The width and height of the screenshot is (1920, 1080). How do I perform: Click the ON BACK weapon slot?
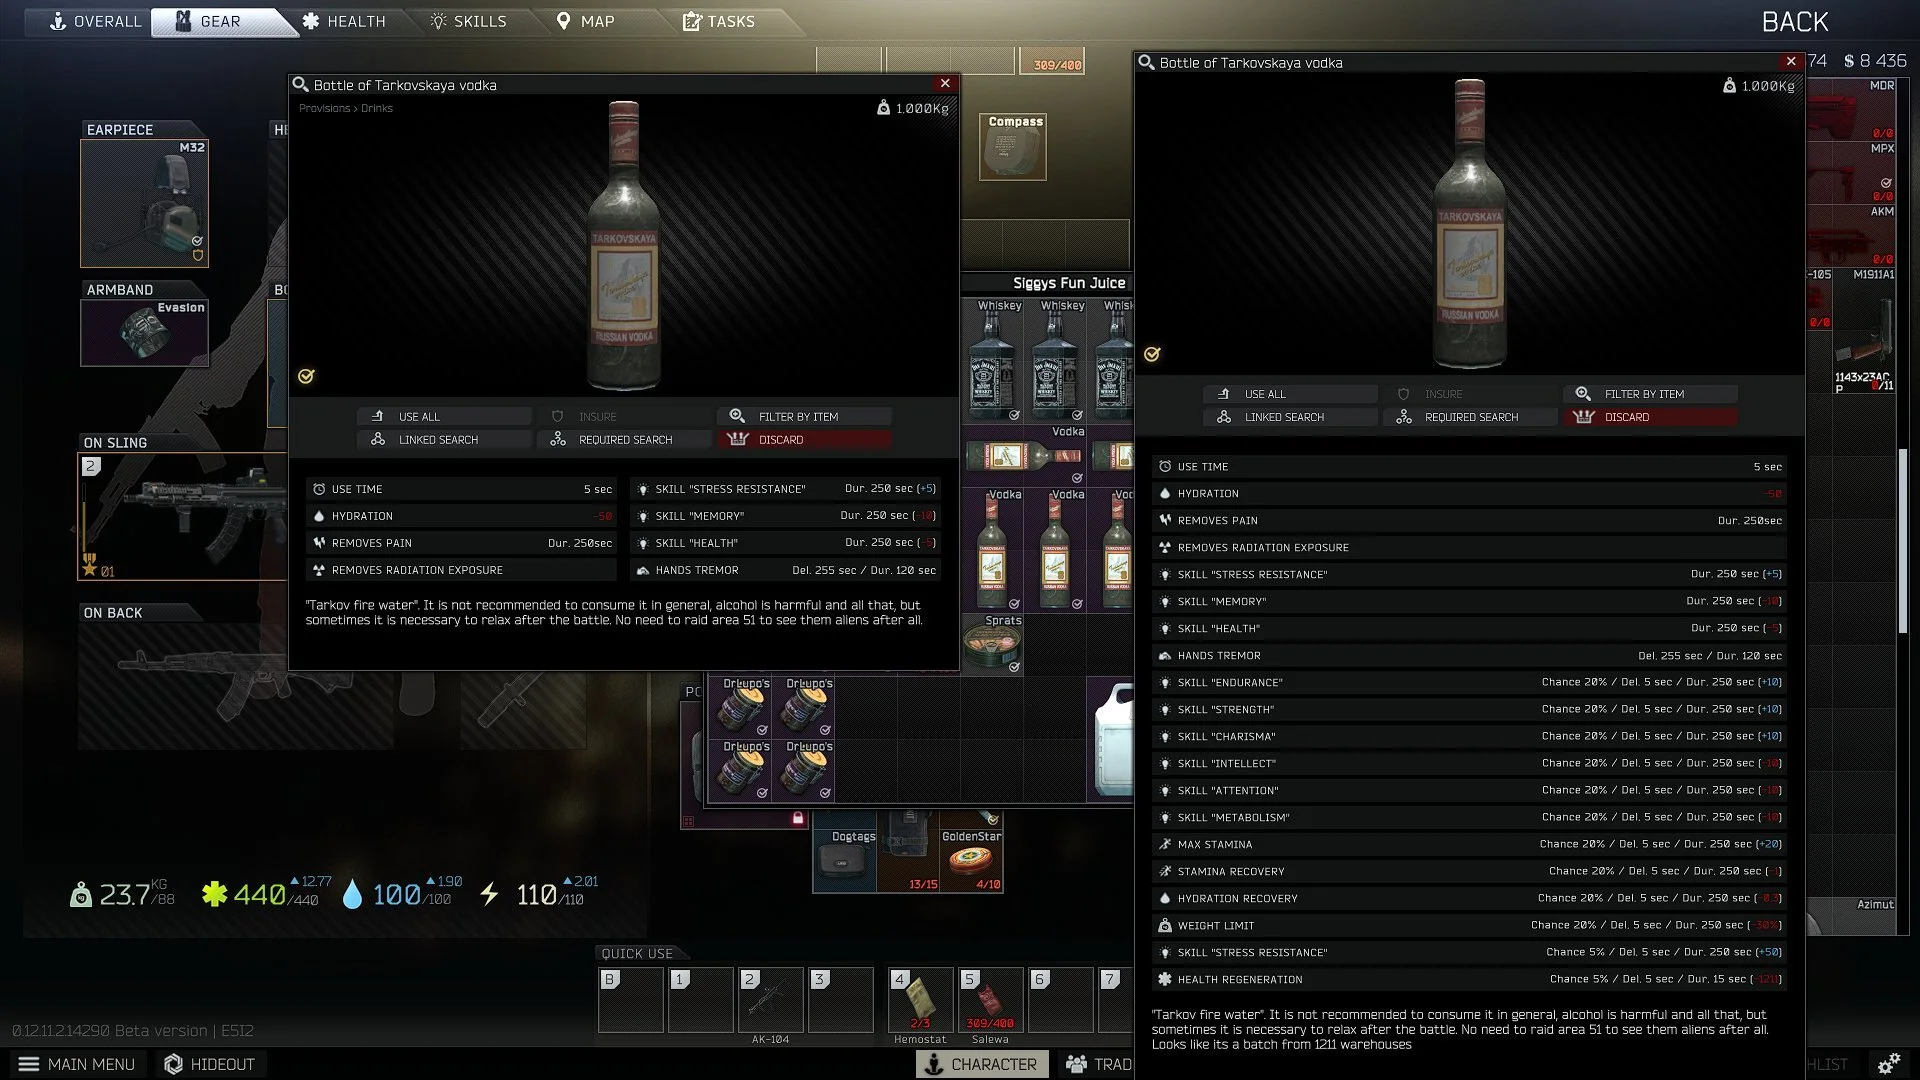[x=234, y=686]
